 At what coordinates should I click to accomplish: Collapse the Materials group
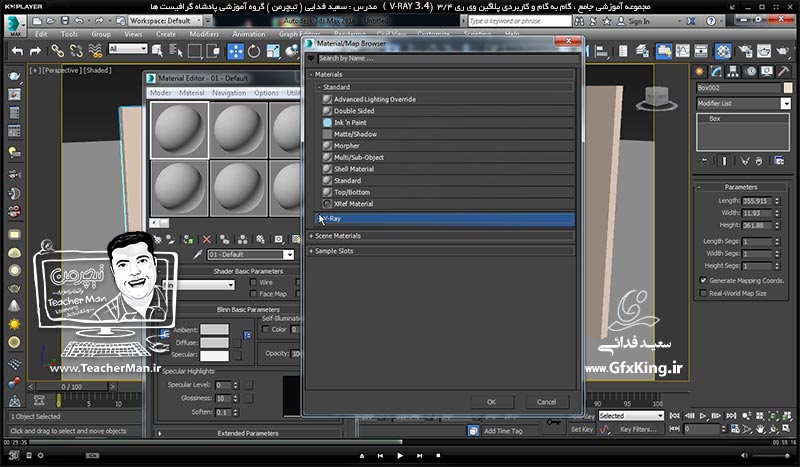click(x=441, y=75)
